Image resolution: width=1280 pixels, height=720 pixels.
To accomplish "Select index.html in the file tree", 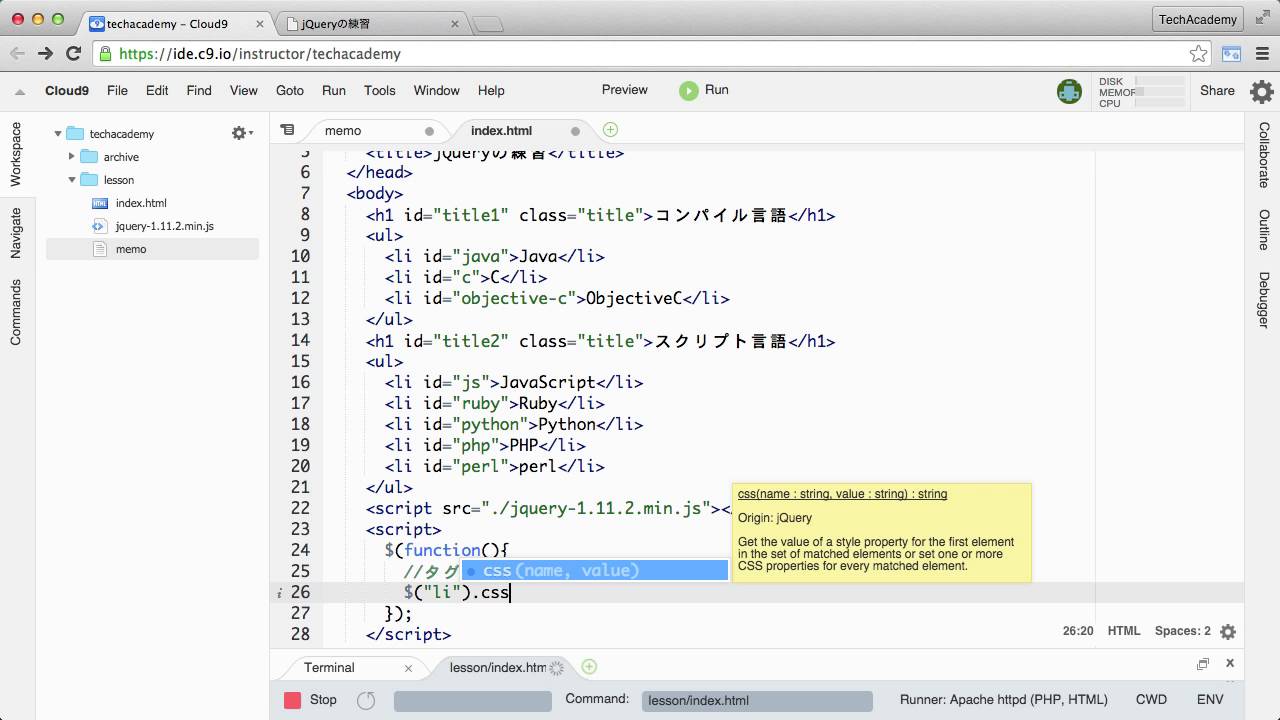I will pos(141,203).
